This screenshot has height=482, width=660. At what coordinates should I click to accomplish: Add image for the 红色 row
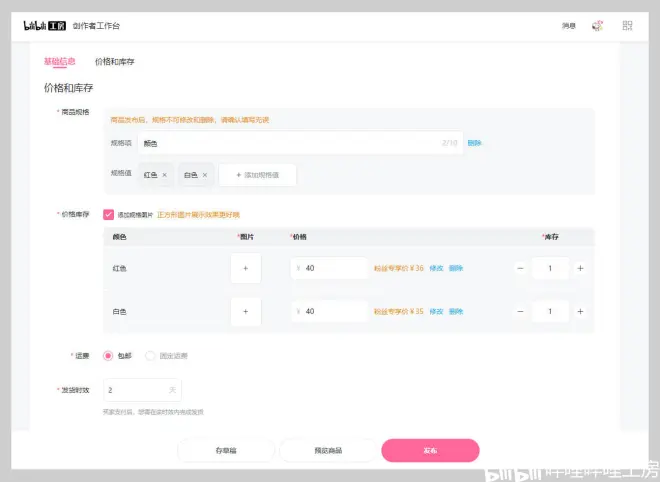point(245,269)
